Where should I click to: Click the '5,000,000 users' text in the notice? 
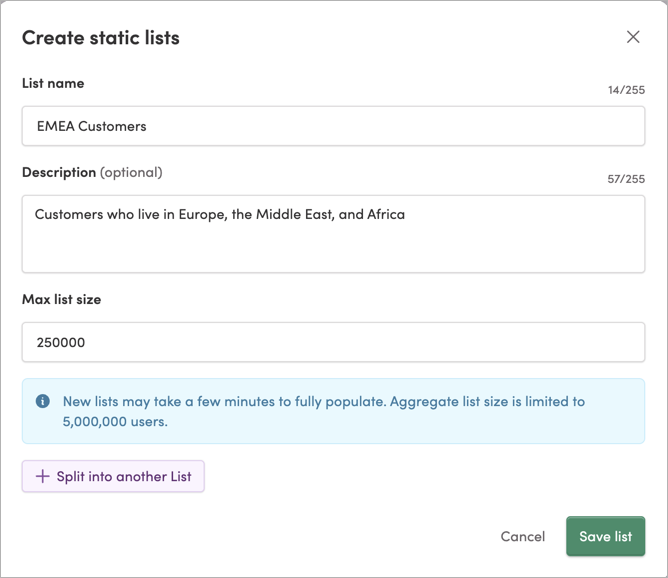tap(114, 421)
